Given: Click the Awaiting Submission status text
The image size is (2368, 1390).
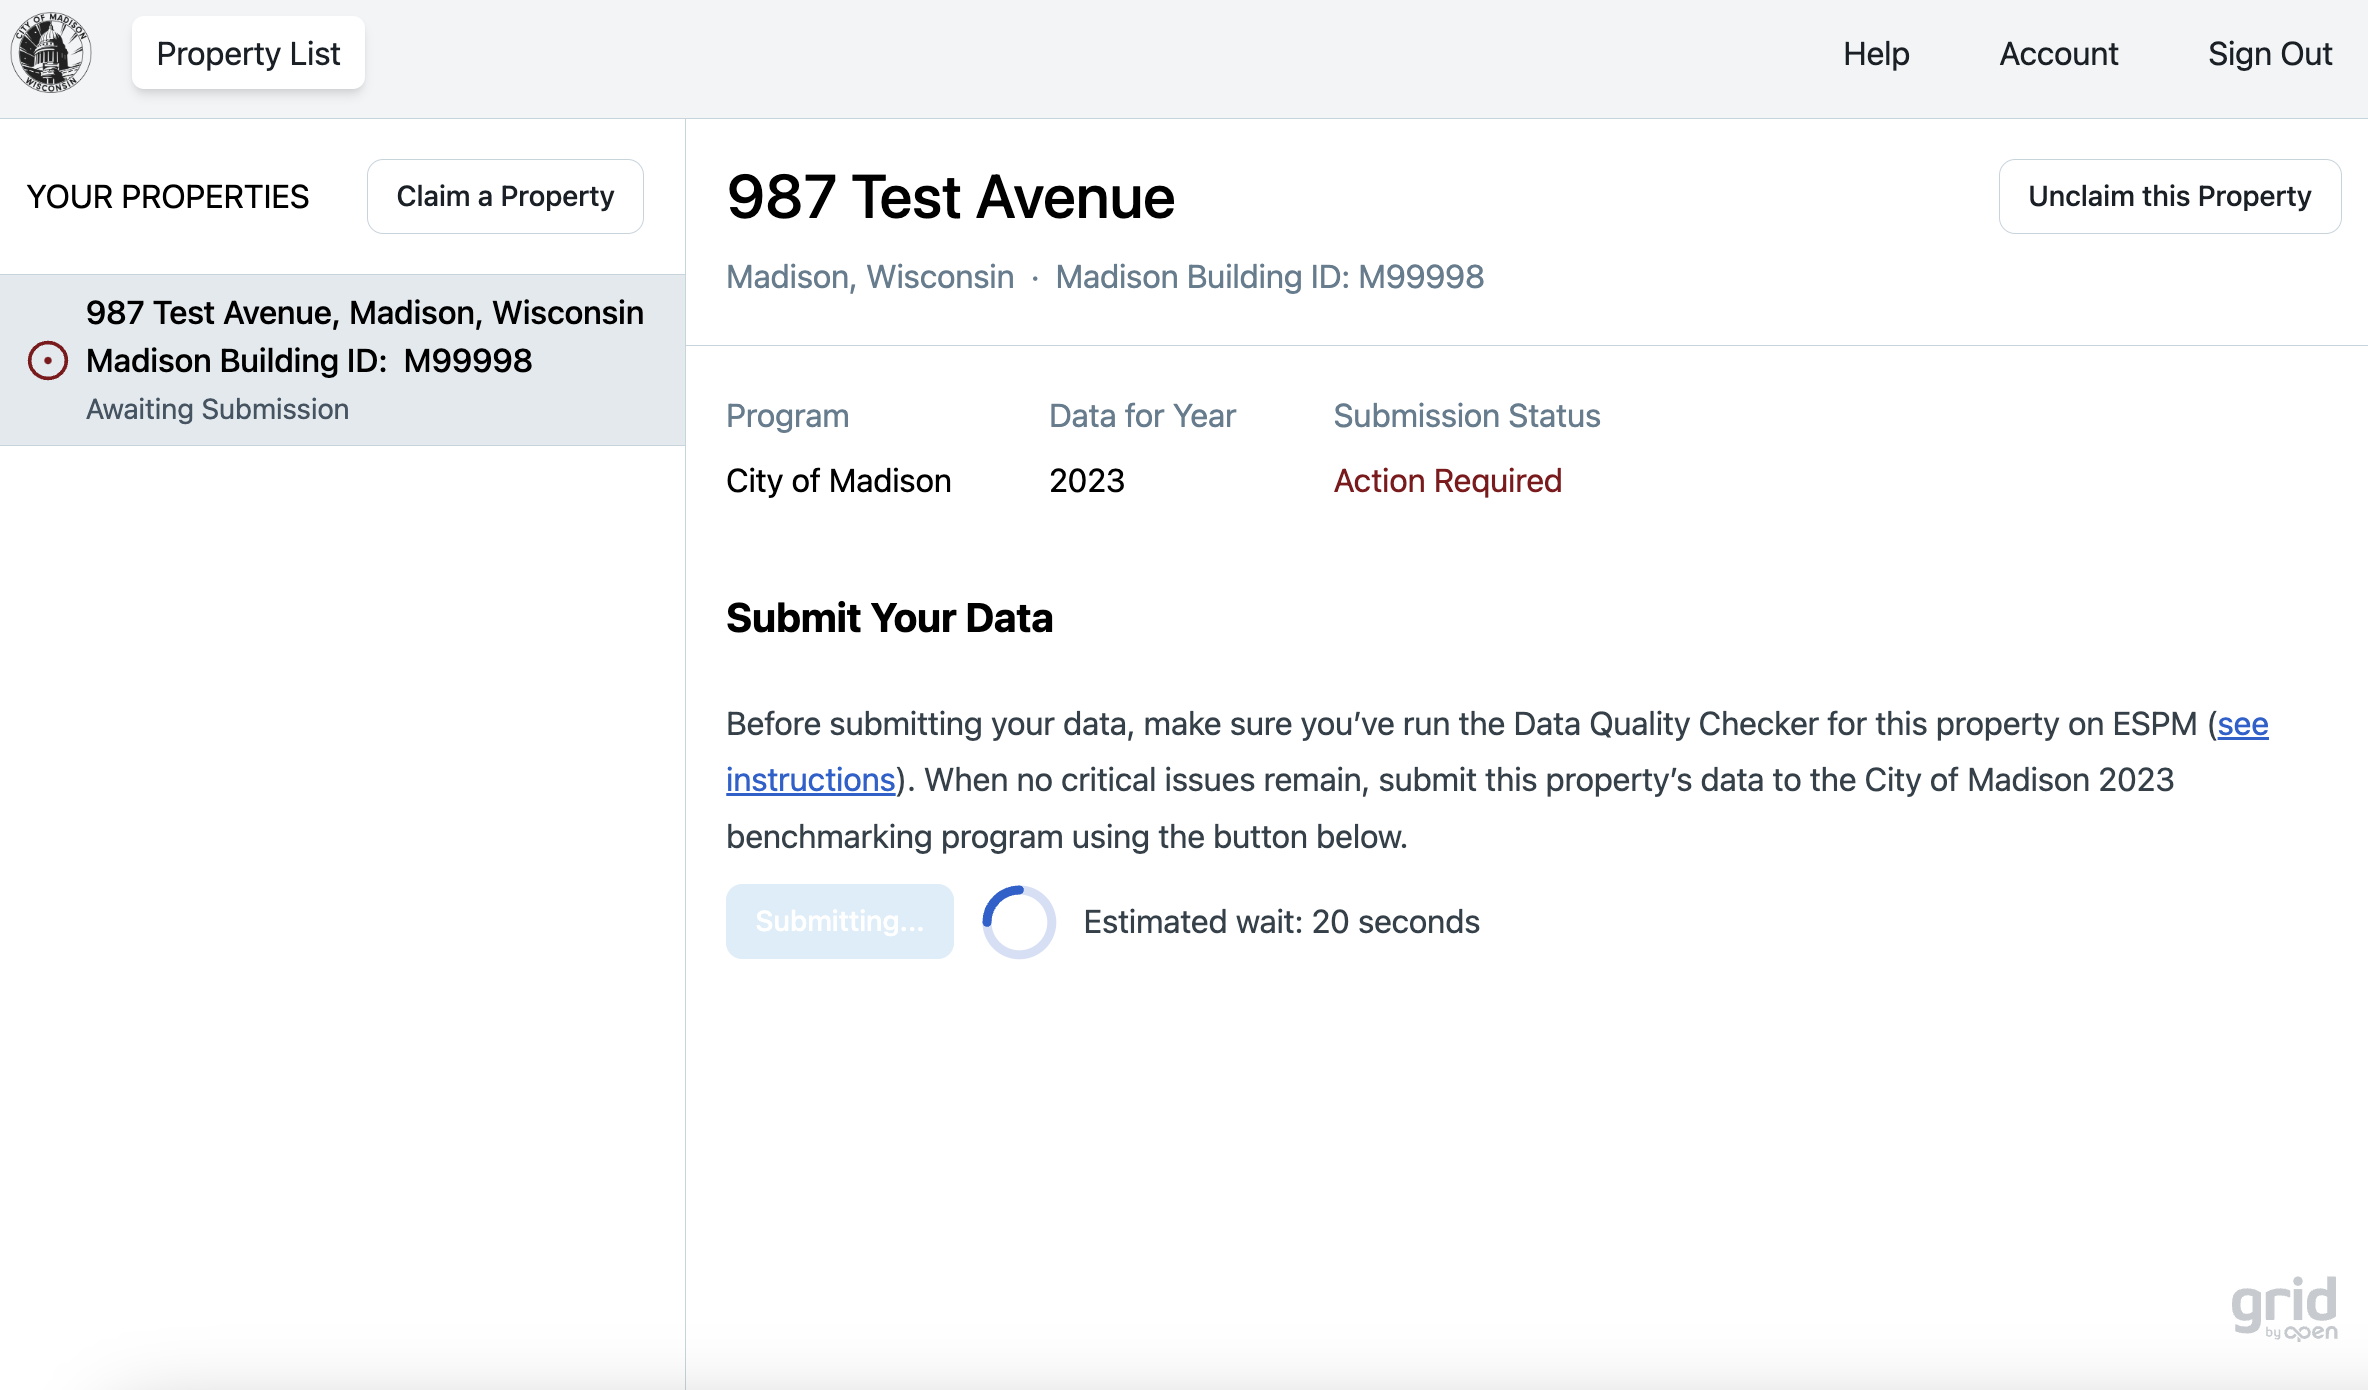Looking at the screenshot, I should click(217, 410).
